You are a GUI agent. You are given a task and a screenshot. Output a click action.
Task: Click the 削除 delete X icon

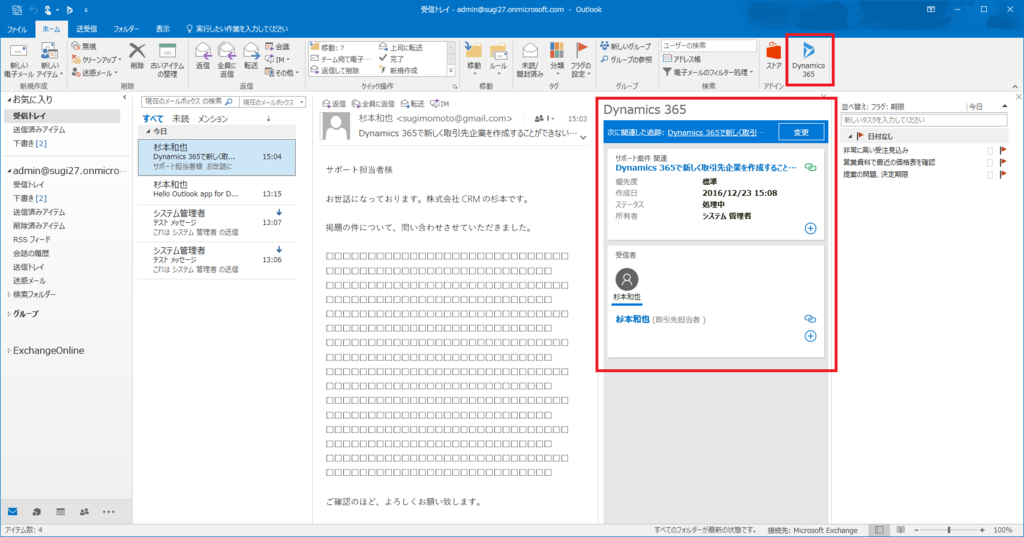(137, 51)
